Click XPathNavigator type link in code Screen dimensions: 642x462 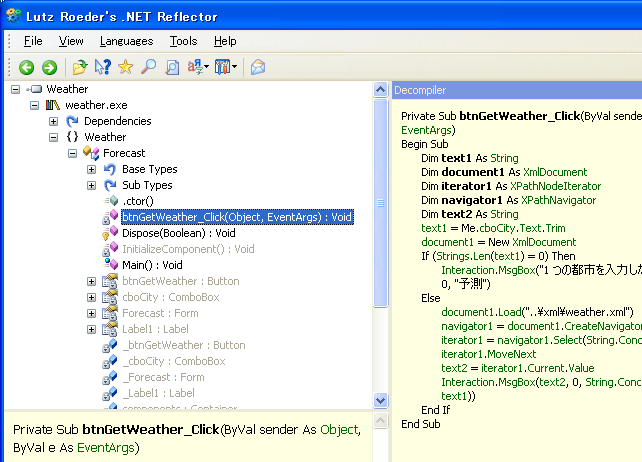[x=558, y=200]
